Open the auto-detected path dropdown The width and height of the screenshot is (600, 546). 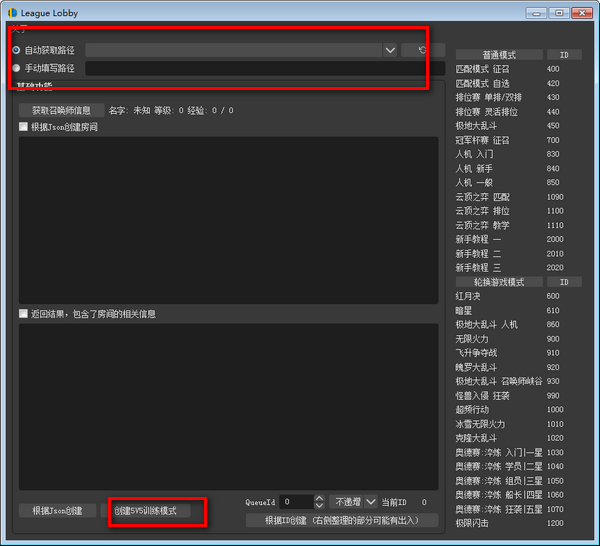tap(390, 50)
